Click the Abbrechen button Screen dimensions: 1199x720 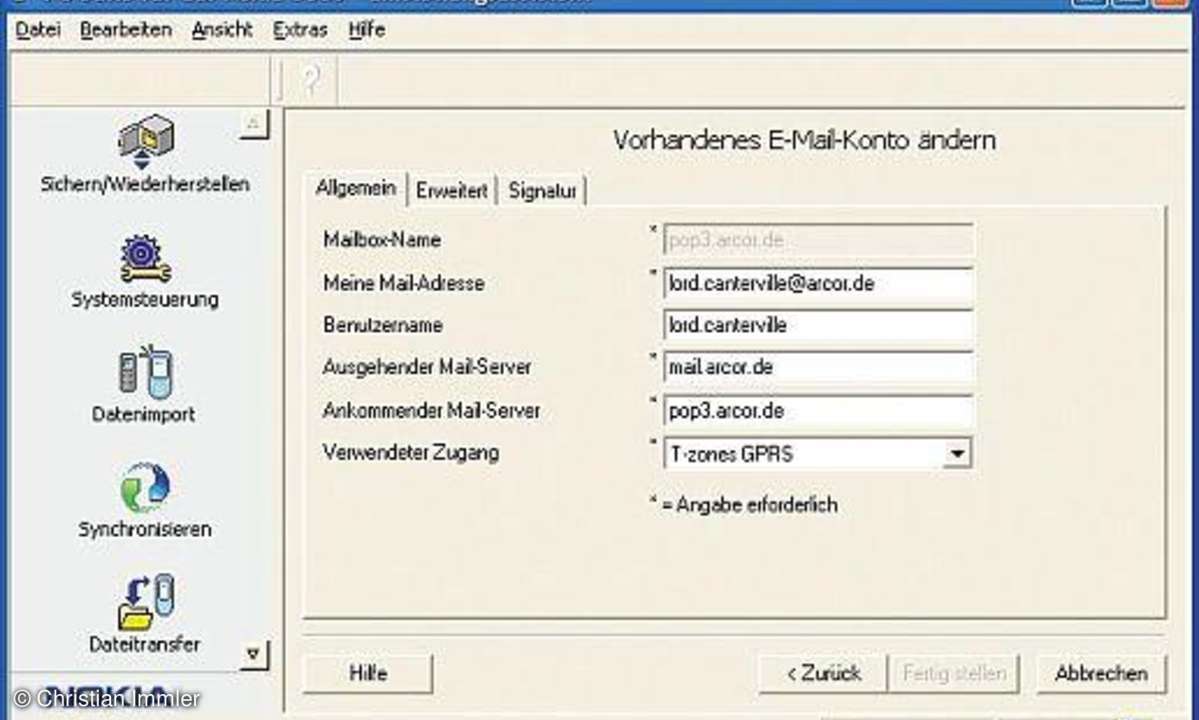coord(1101,673)
